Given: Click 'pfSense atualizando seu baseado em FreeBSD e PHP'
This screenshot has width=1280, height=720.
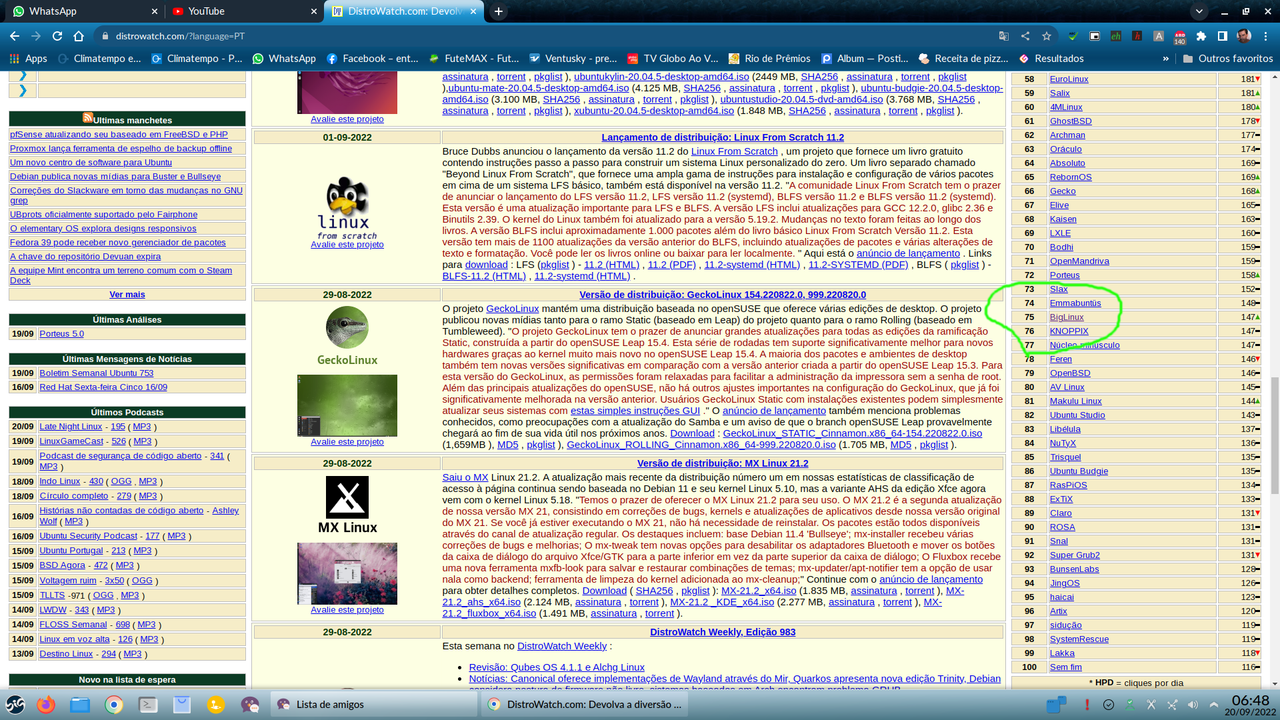Looking at the screenshot, I should coord(118,134).
